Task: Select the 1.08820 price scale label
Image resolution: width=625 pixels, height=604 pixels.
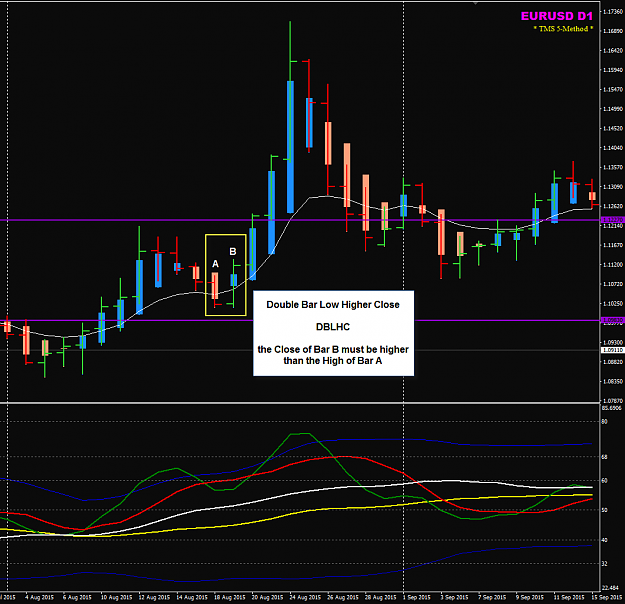Action: (x=613, y=362)
